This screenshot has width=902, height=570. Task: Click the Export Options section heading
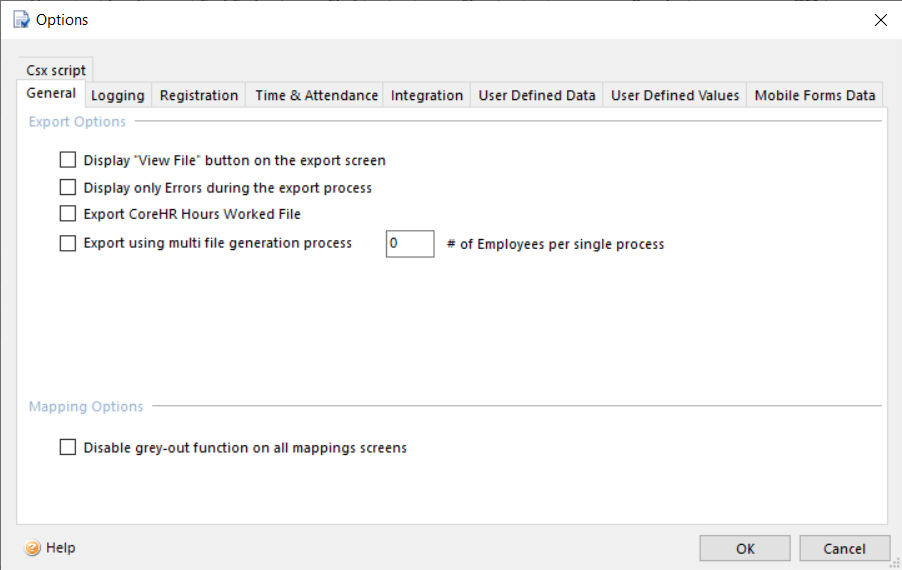click(x=77, y=122)
